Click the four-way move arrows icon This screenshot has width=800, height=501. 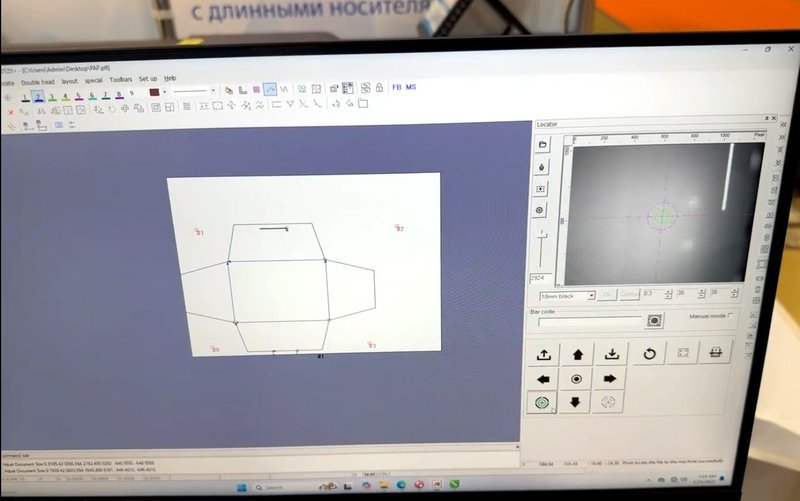(x=125, y=109)
